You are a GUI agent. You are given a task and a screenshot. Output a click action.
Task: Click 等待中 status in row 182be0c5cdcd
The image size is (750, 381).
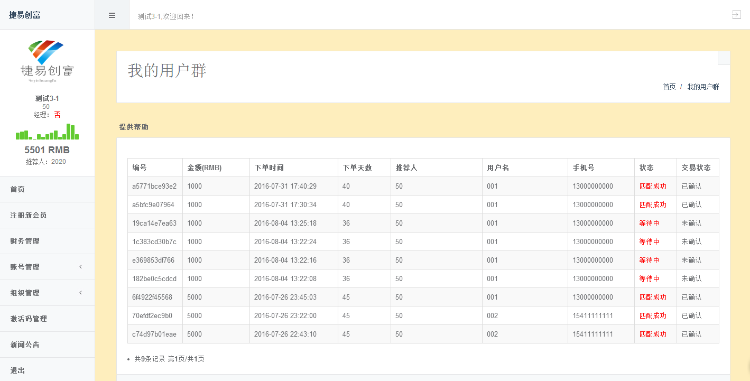[650, 279]
